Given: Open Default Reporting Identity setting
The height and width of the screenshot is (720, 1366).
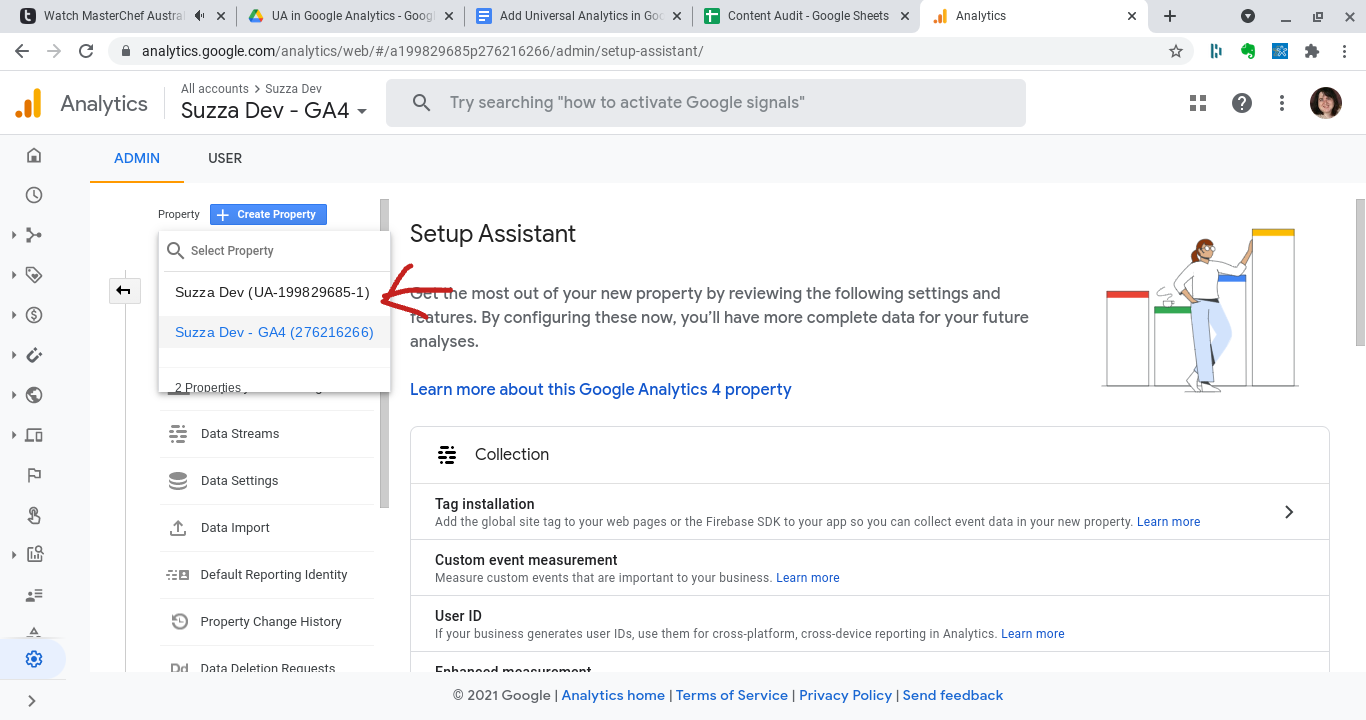Looking at the screenshot, I should coord(266,575).
